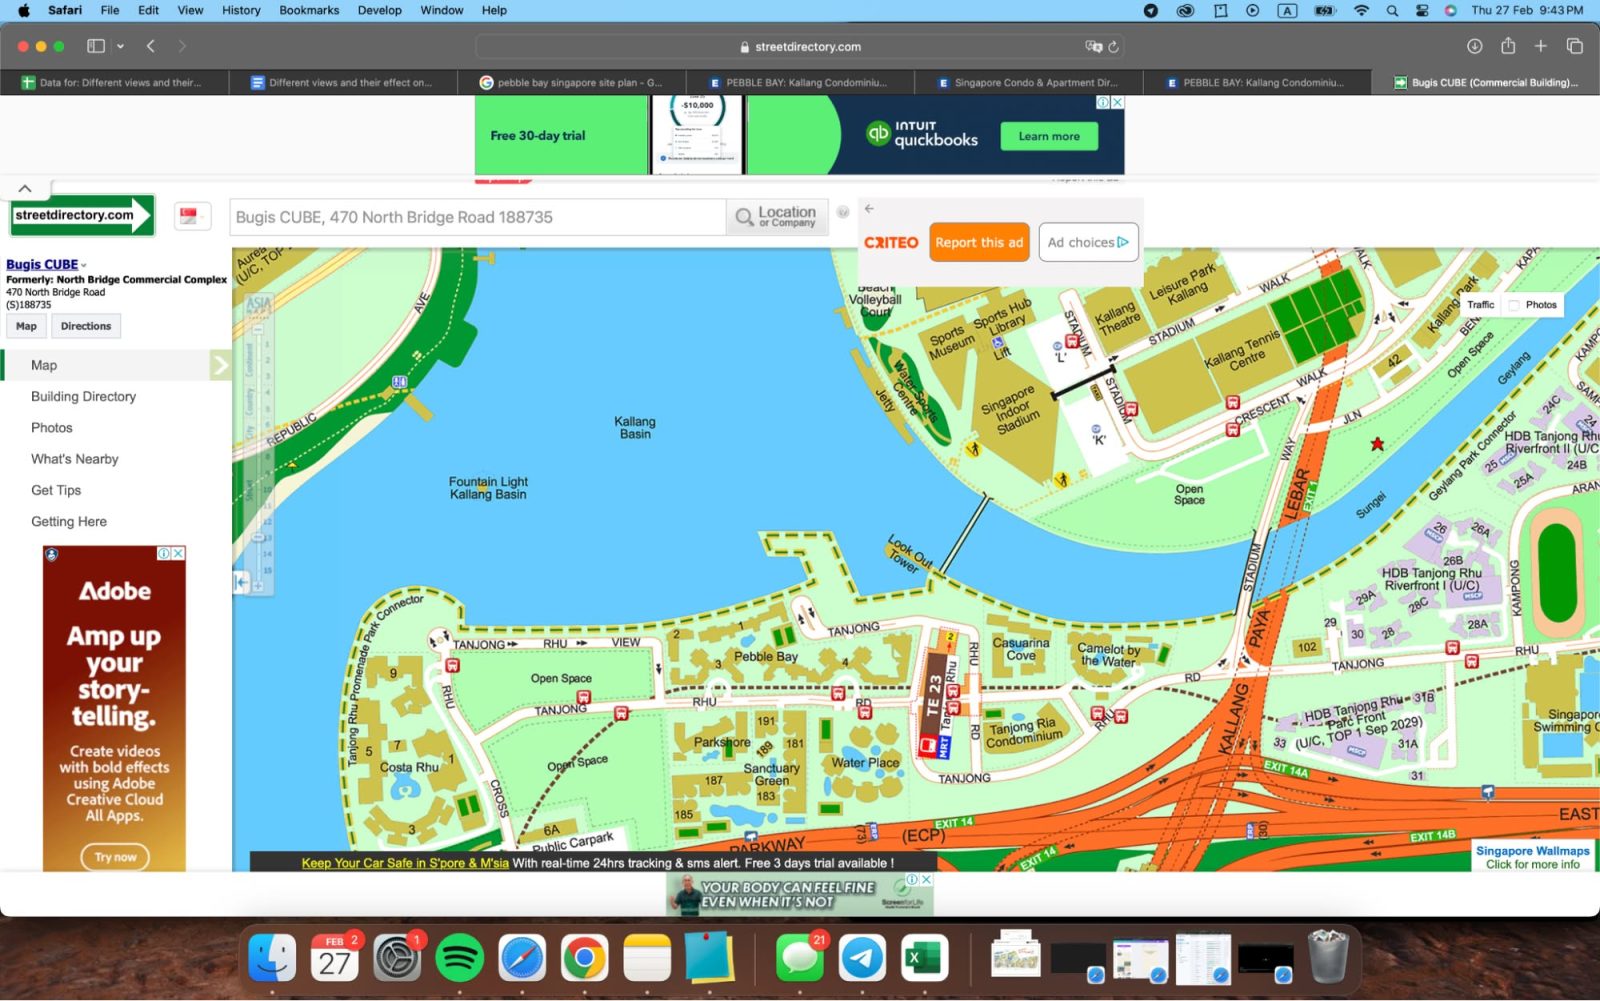
Task: Click the streetdirectory.com logo
Action: tap(82, 215)
